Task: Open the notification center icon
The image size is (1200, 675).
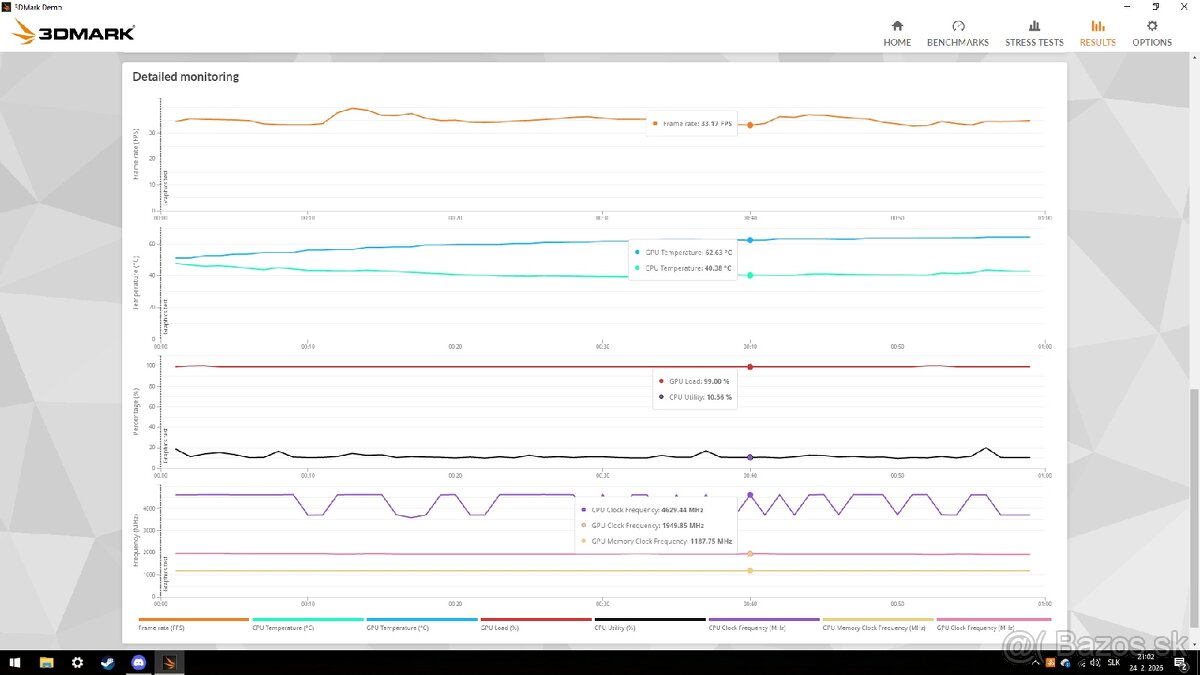Action: (x=1182, y=662)
